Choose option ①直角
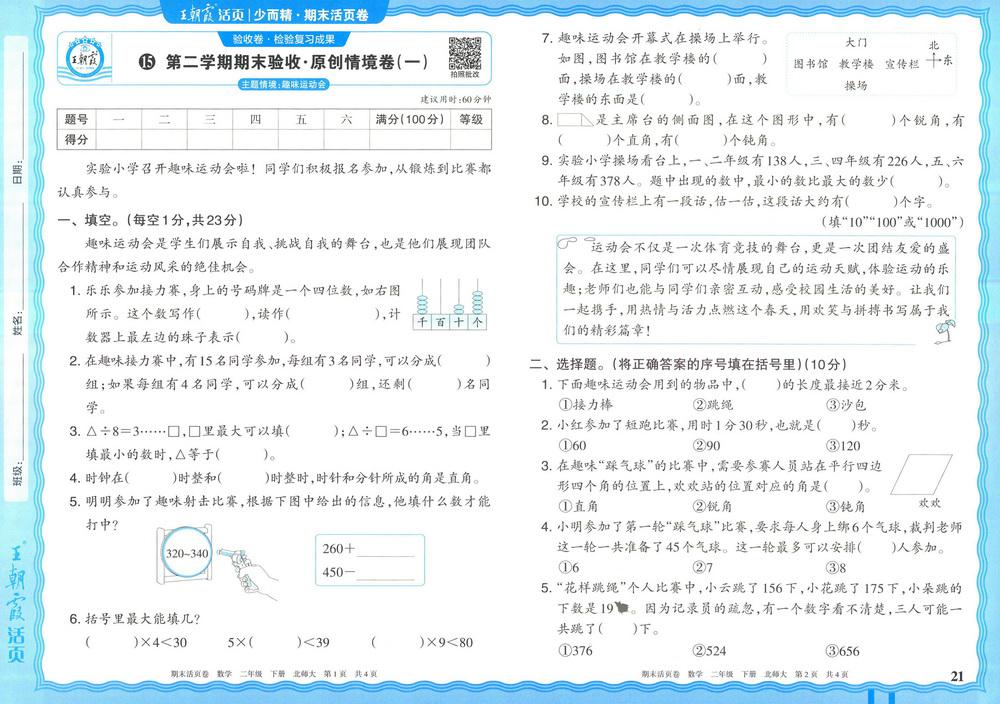 point(578,506)
